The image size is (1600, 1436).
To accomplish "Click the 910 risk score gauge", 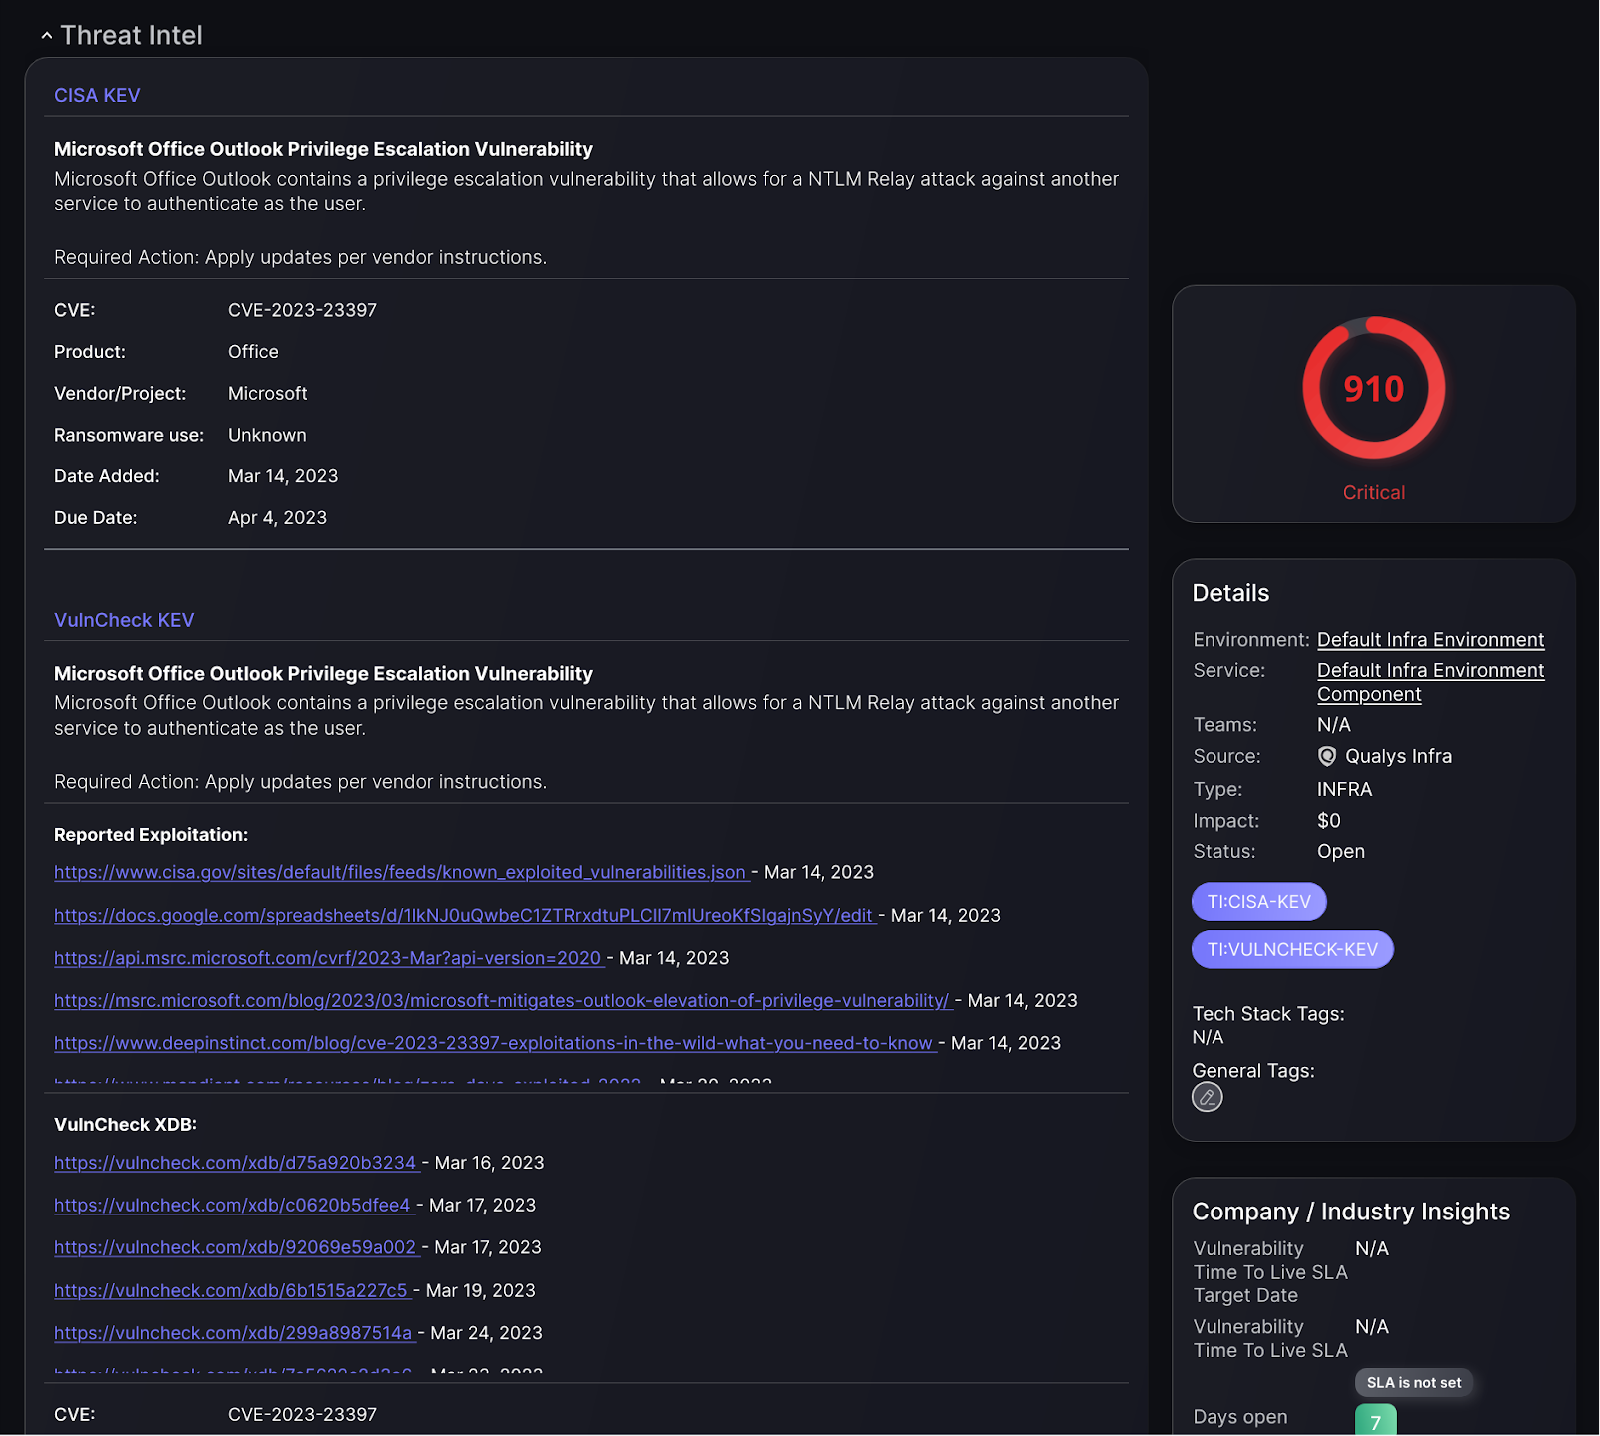I will [x=1374, y=388].
